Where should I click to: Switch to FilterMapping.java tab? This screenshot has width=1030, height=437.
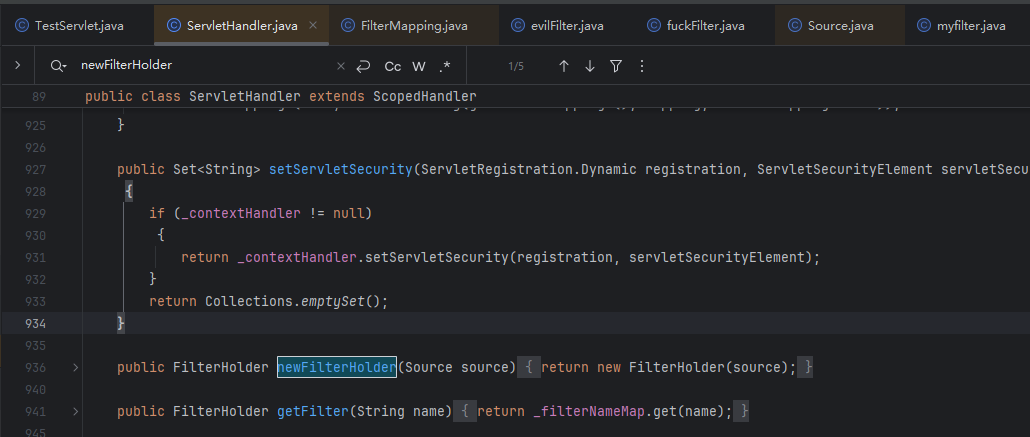(413, 25)
